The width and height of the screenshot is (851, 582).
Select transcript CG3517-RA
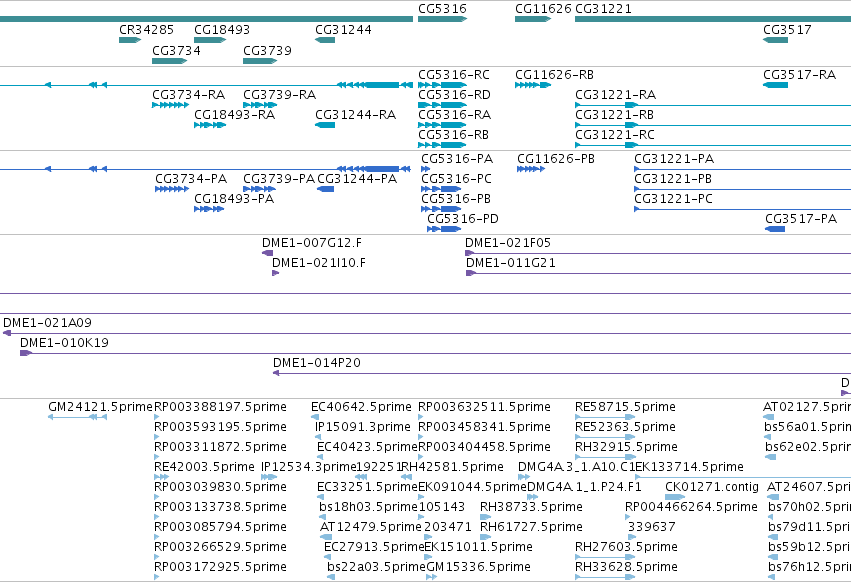coord(776,85)
